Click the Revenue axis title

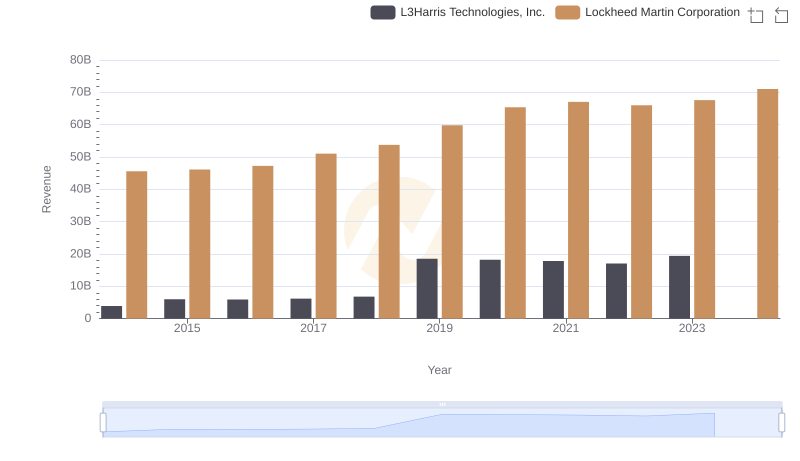(x=46, y=189)
